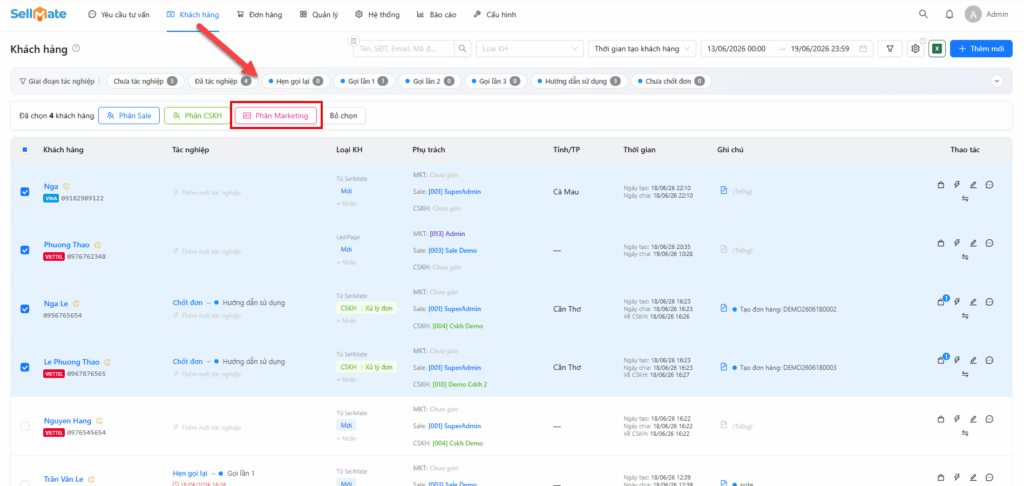This screenshot has width=1024, height=486.
Task: Filter by Đã tác nghiệp stage
Action: (x=223, y=82)
